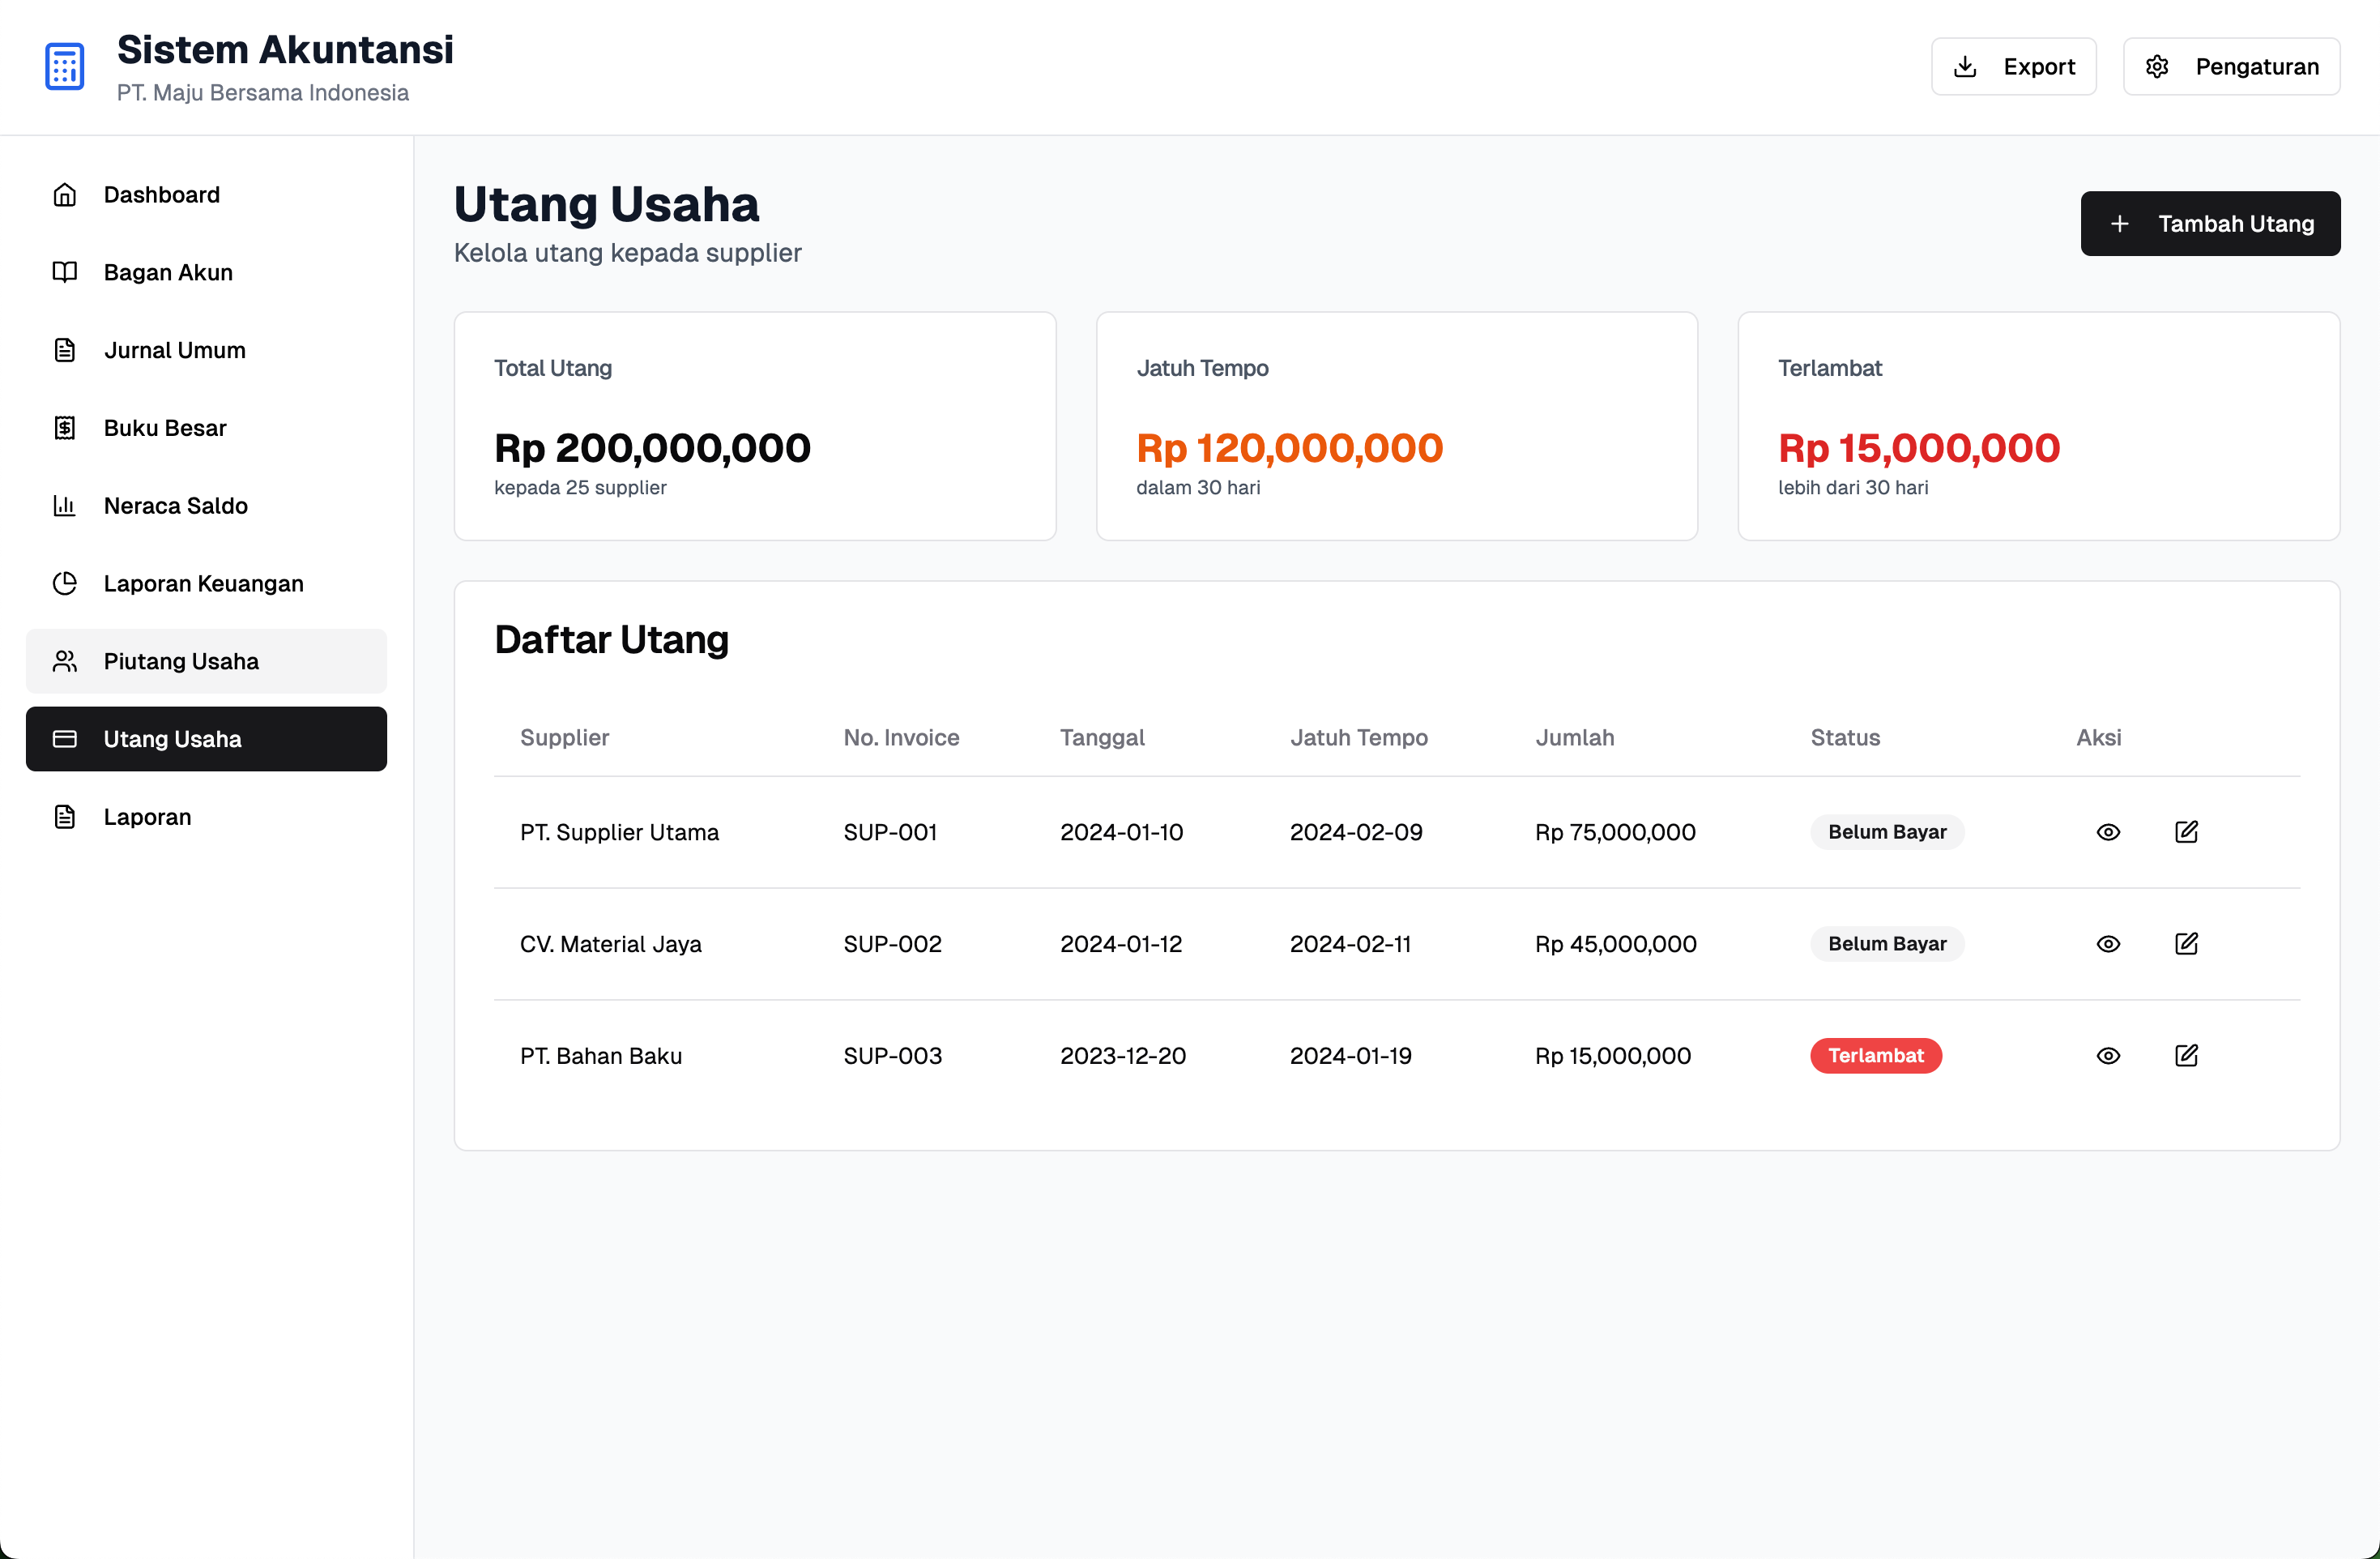The image size is (2380, 1559).
Task: Click the Dashboard home icon in sidebar
Action: [65, 195]
